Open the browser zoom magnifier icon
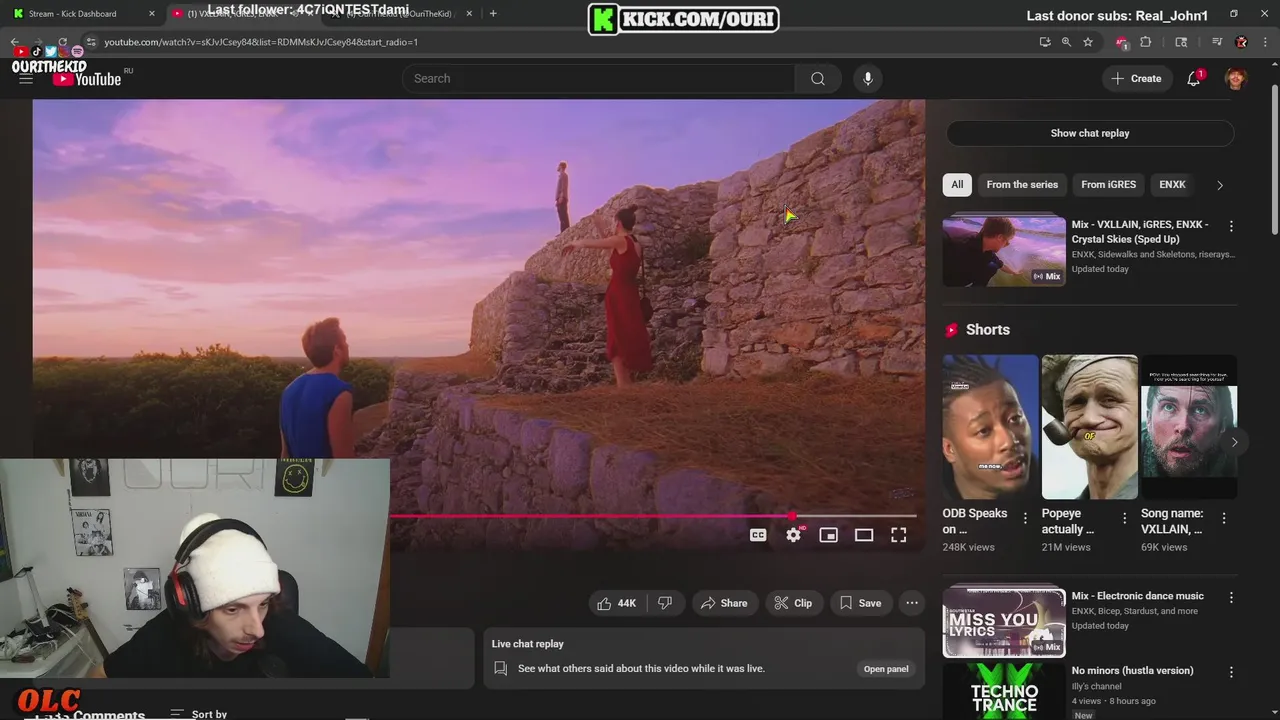1280x720 pixels. tap(1066, 42)
